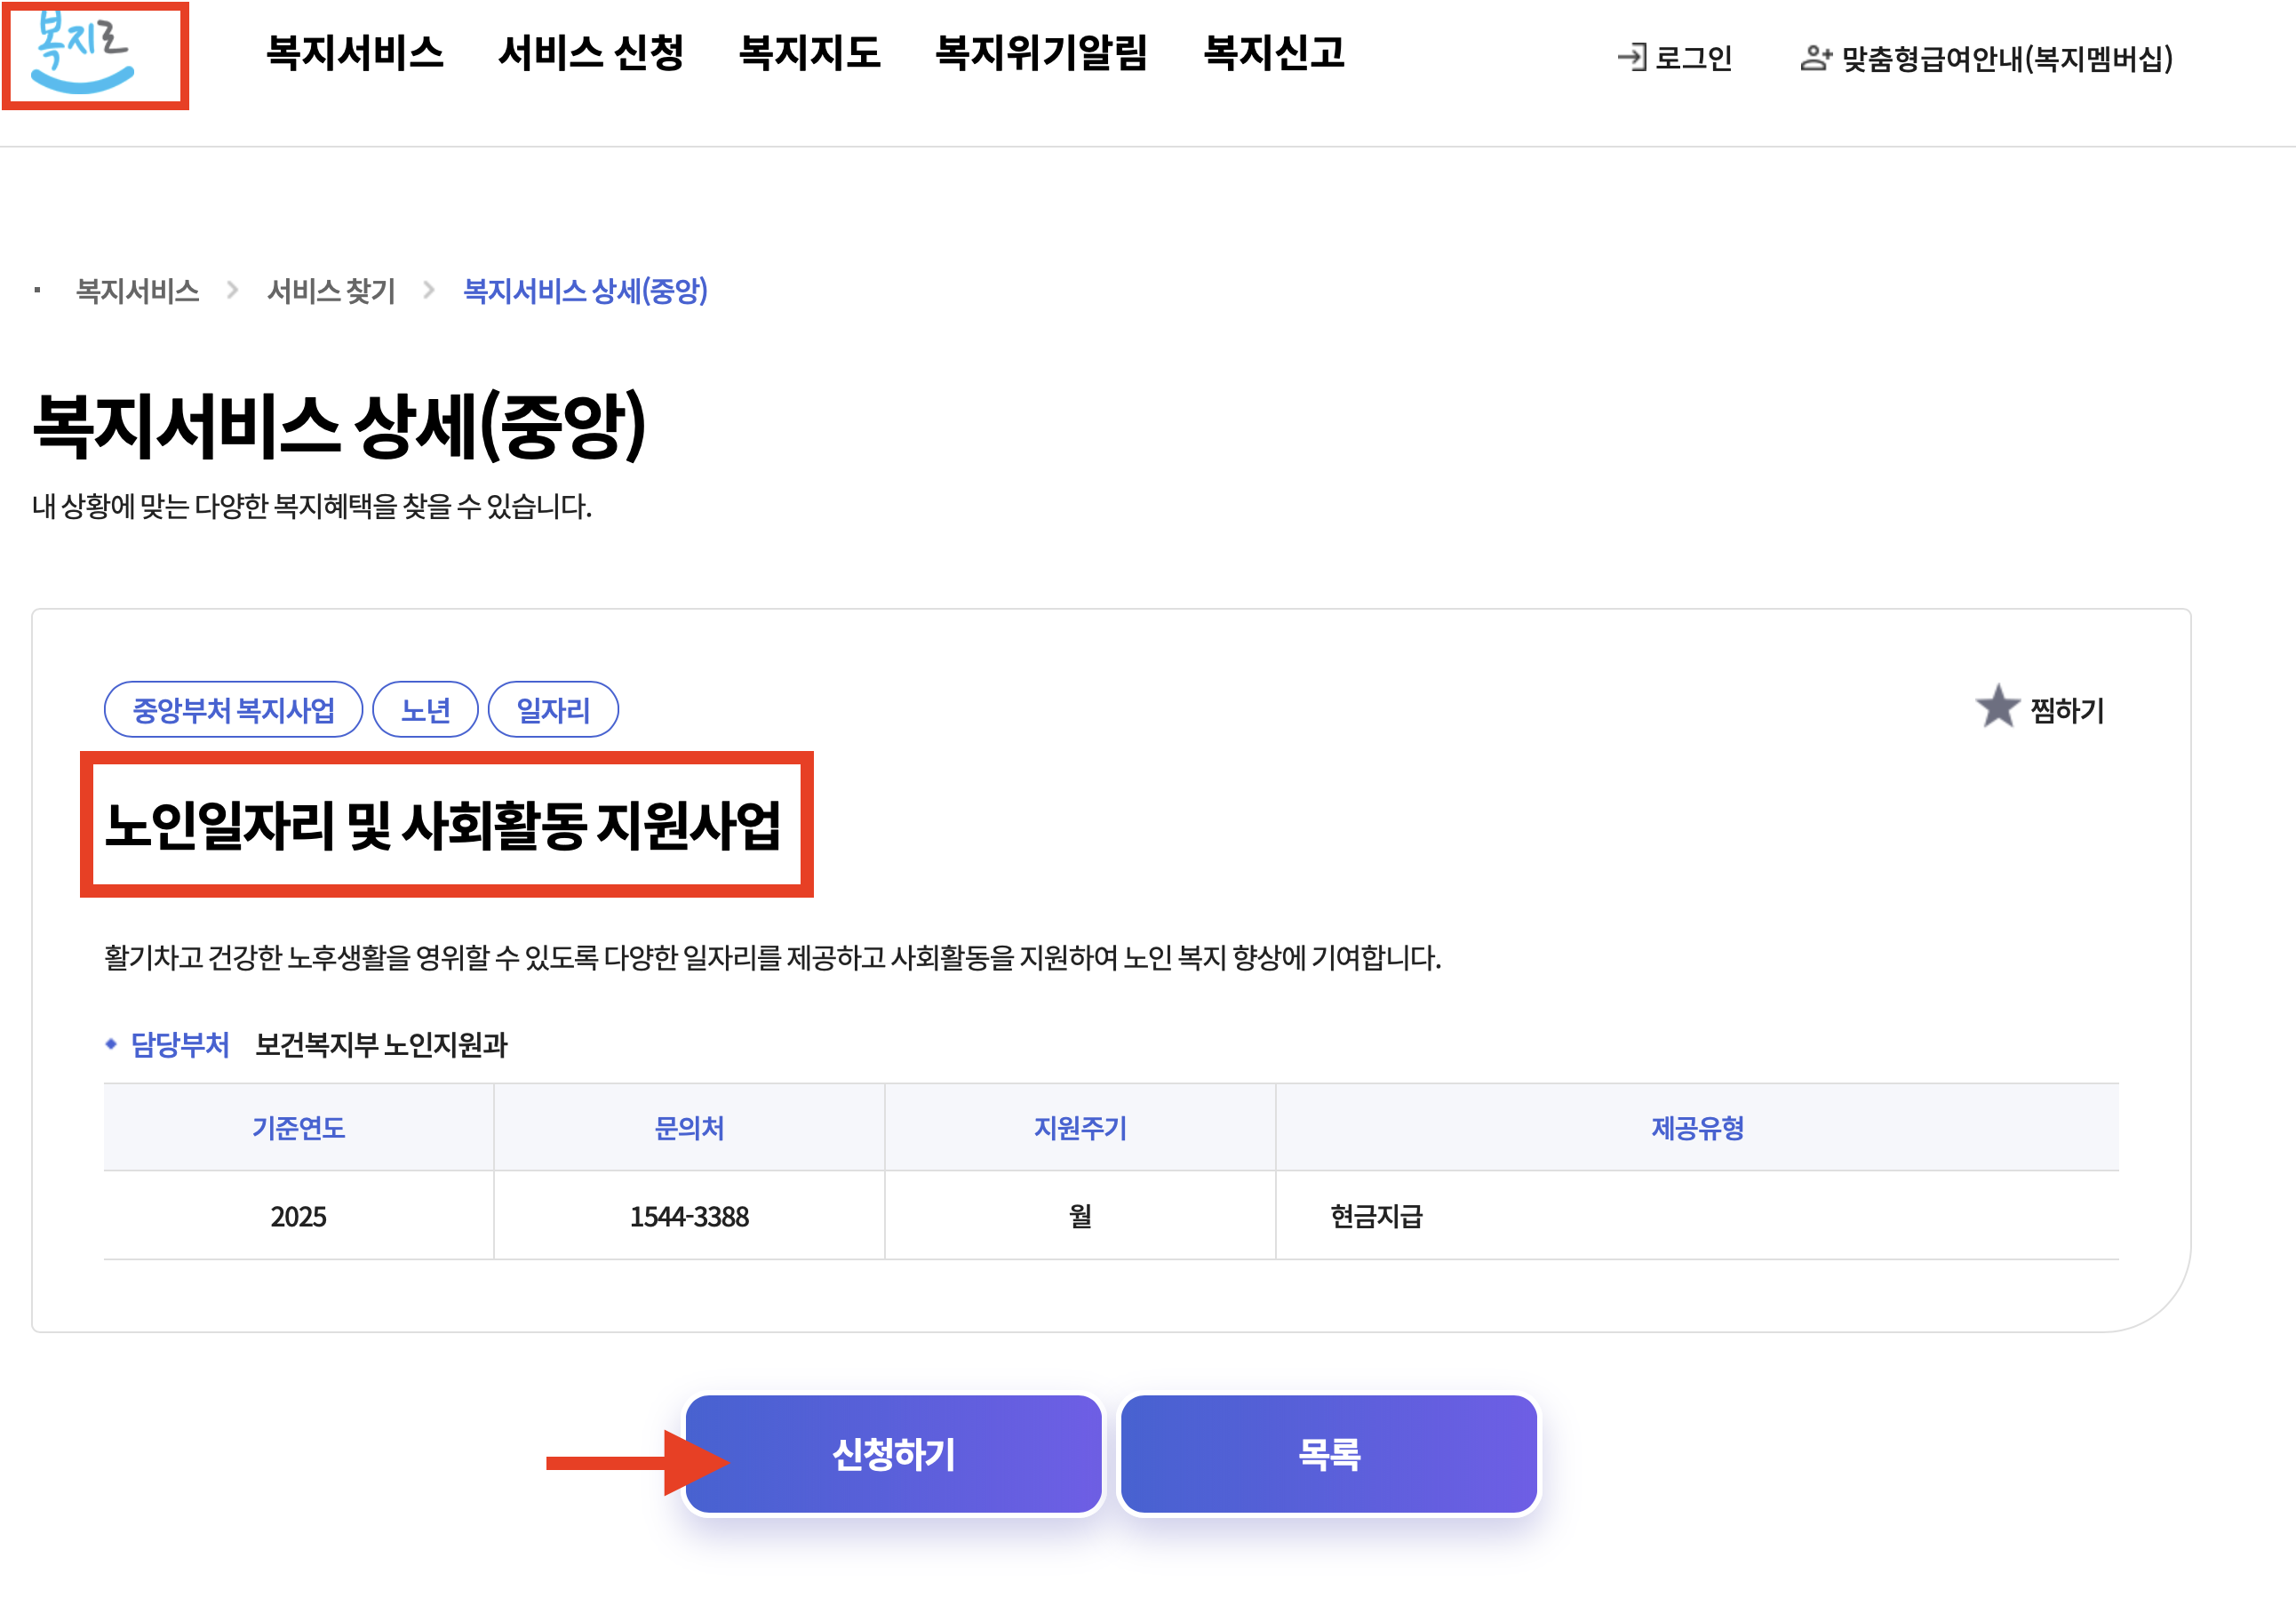Click the 노인일자리 및 사회활동 지원사업 title
Screen dimensions: 2296x1598
[442, 825]
